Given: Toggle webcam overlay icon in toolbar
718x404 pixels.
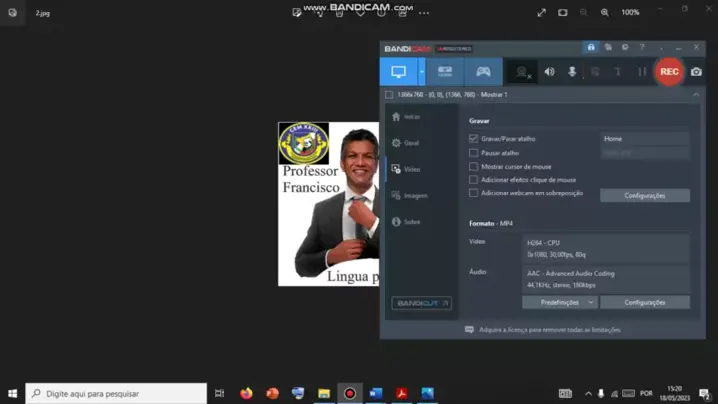Looking at the screenshot, I should click(522, 72).
